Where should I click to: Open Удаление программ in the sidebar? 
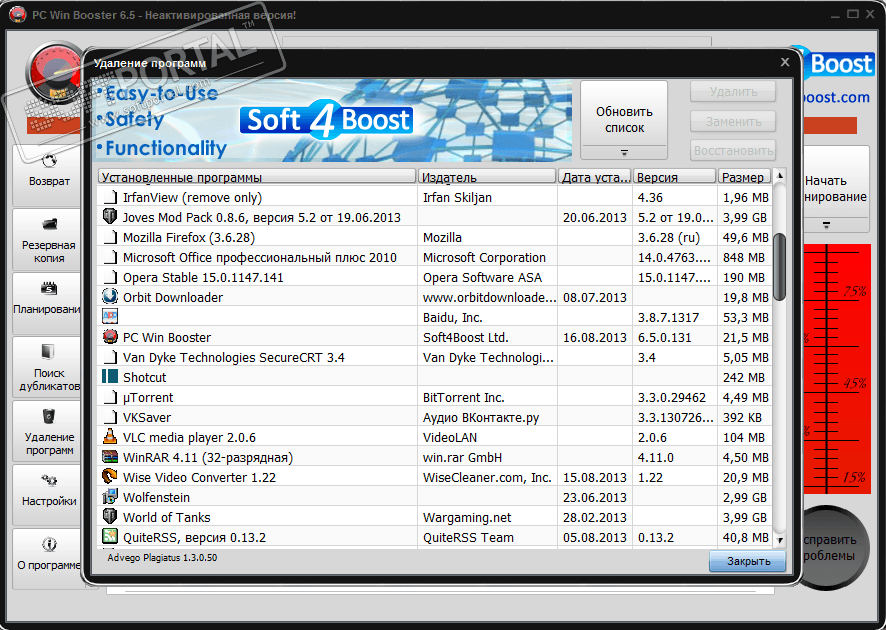click(x=49, y=431)
